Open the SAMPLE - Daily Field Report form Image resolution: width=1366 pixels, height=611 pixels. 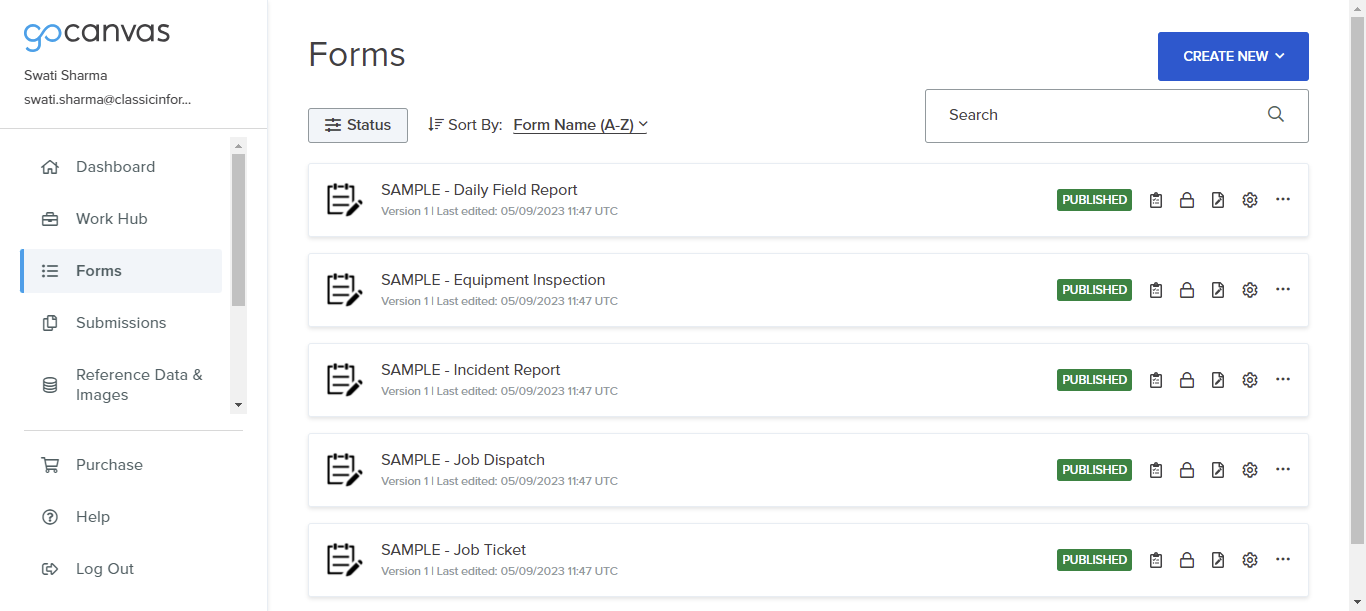coord(479,189)
